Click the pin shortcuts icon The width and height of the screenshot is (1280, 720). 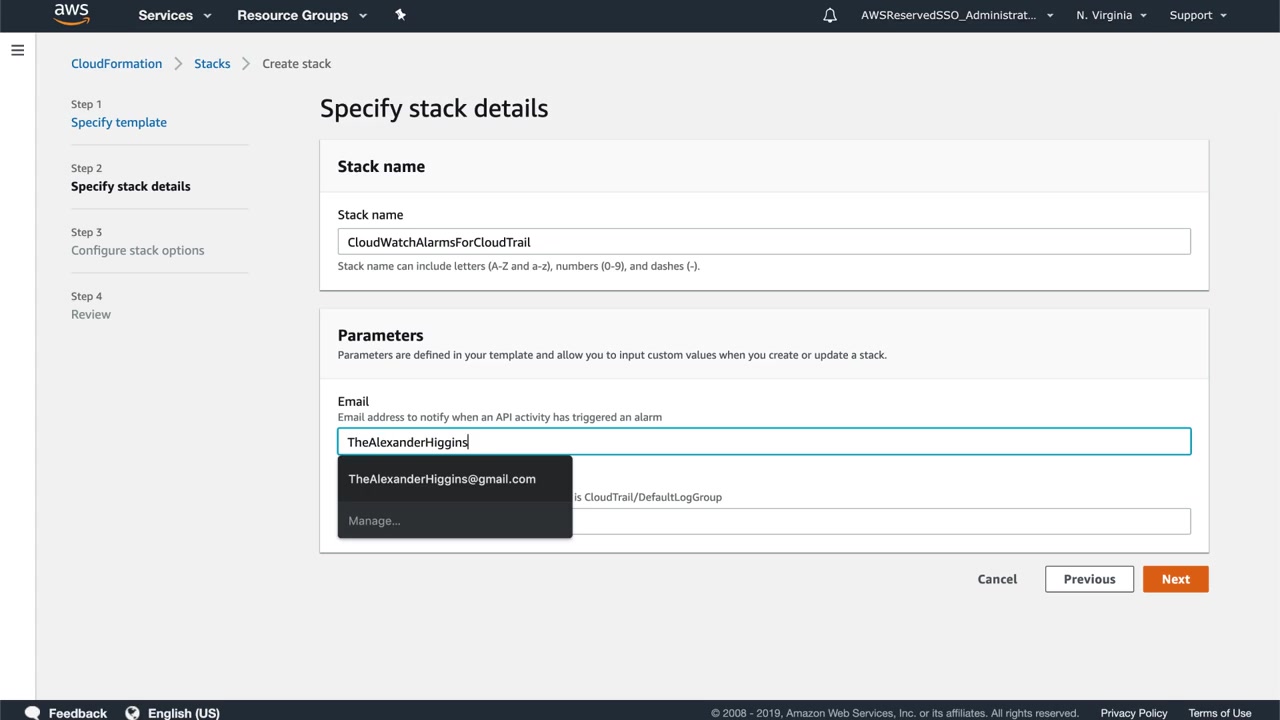(400, 15)
